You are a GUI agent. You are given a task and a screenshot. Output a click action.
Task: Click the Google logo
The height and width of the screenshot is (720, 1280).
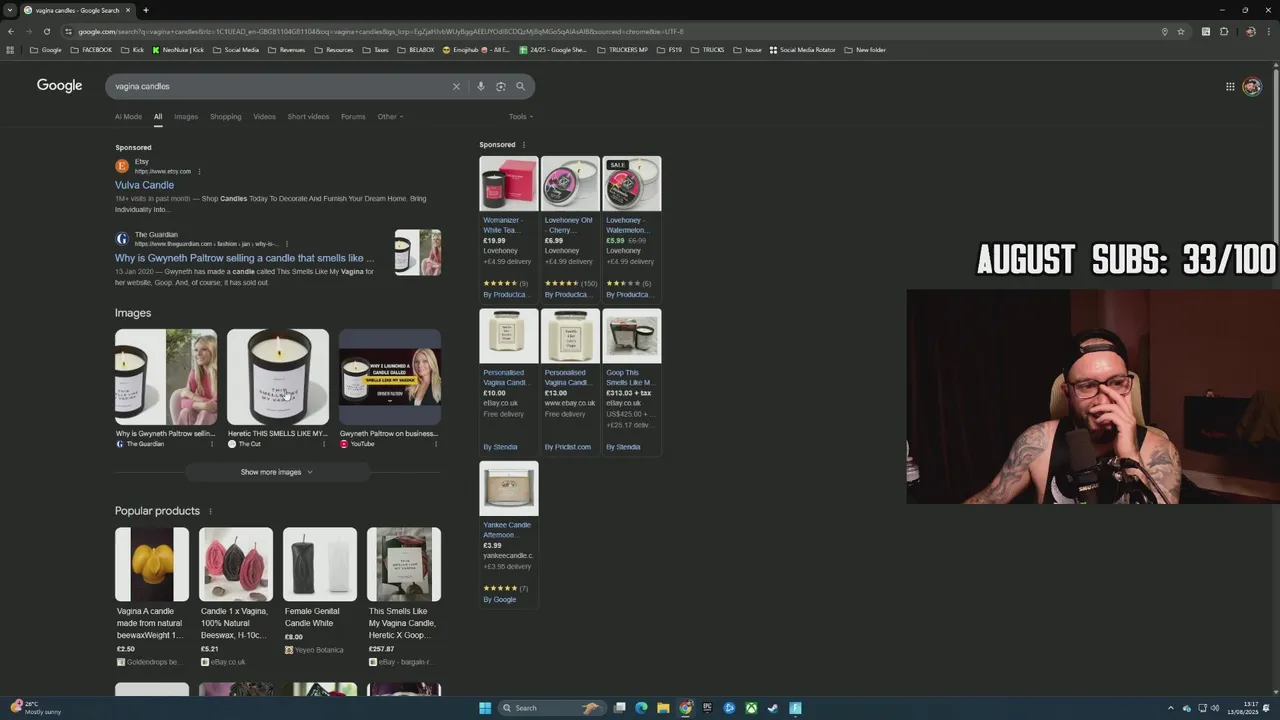coord(59,86)
